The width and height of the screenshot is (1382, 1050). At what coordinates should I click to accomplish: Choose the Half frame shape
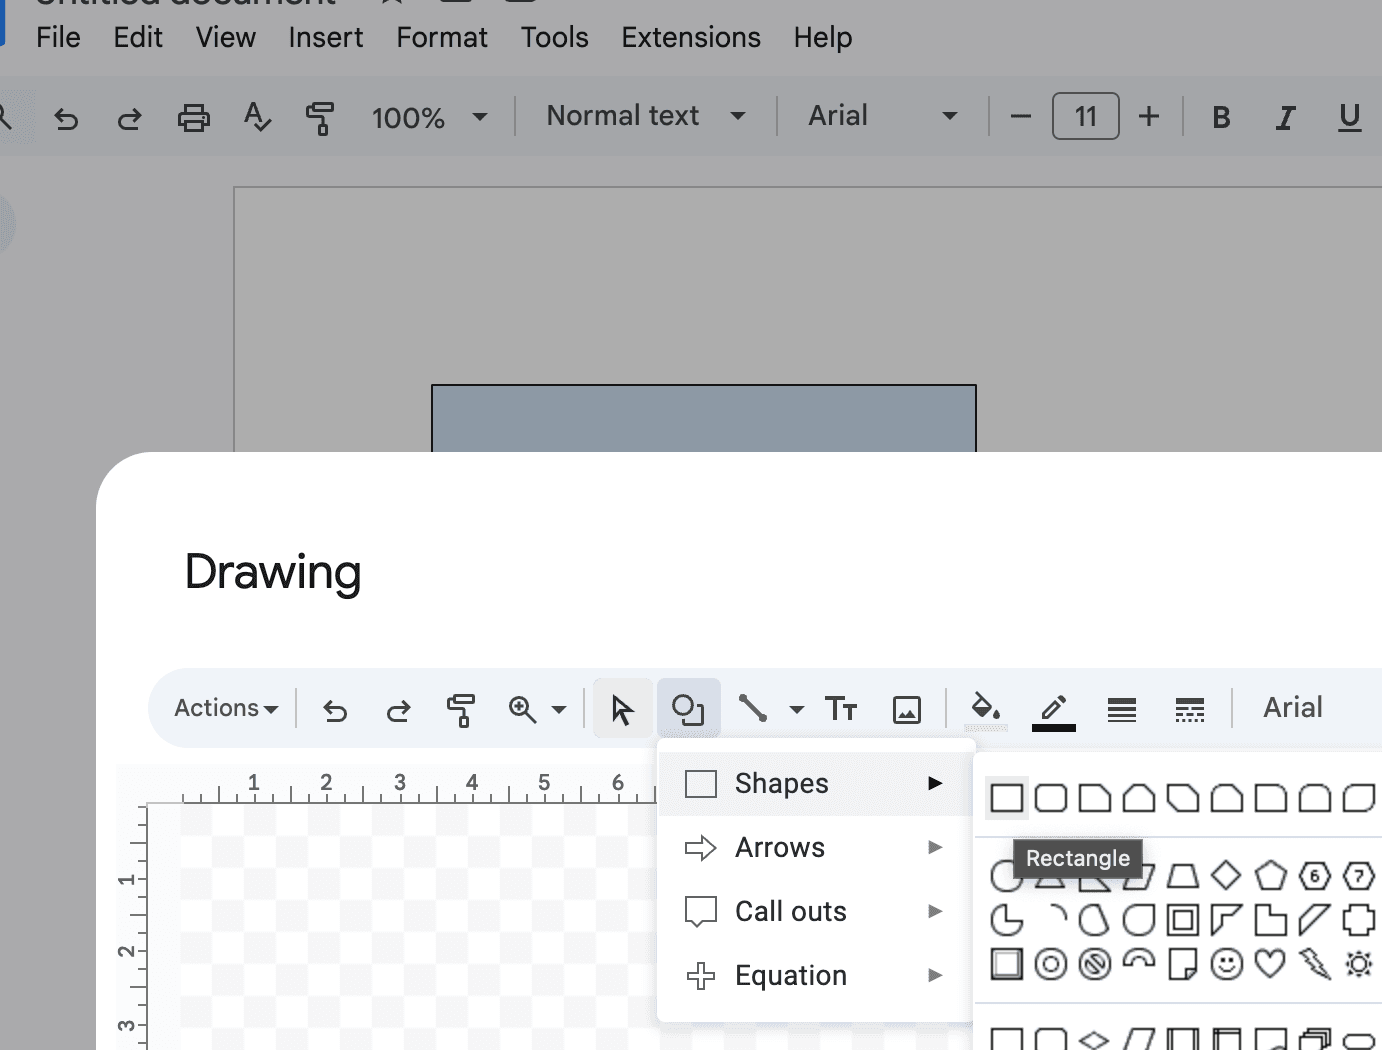1226,920
